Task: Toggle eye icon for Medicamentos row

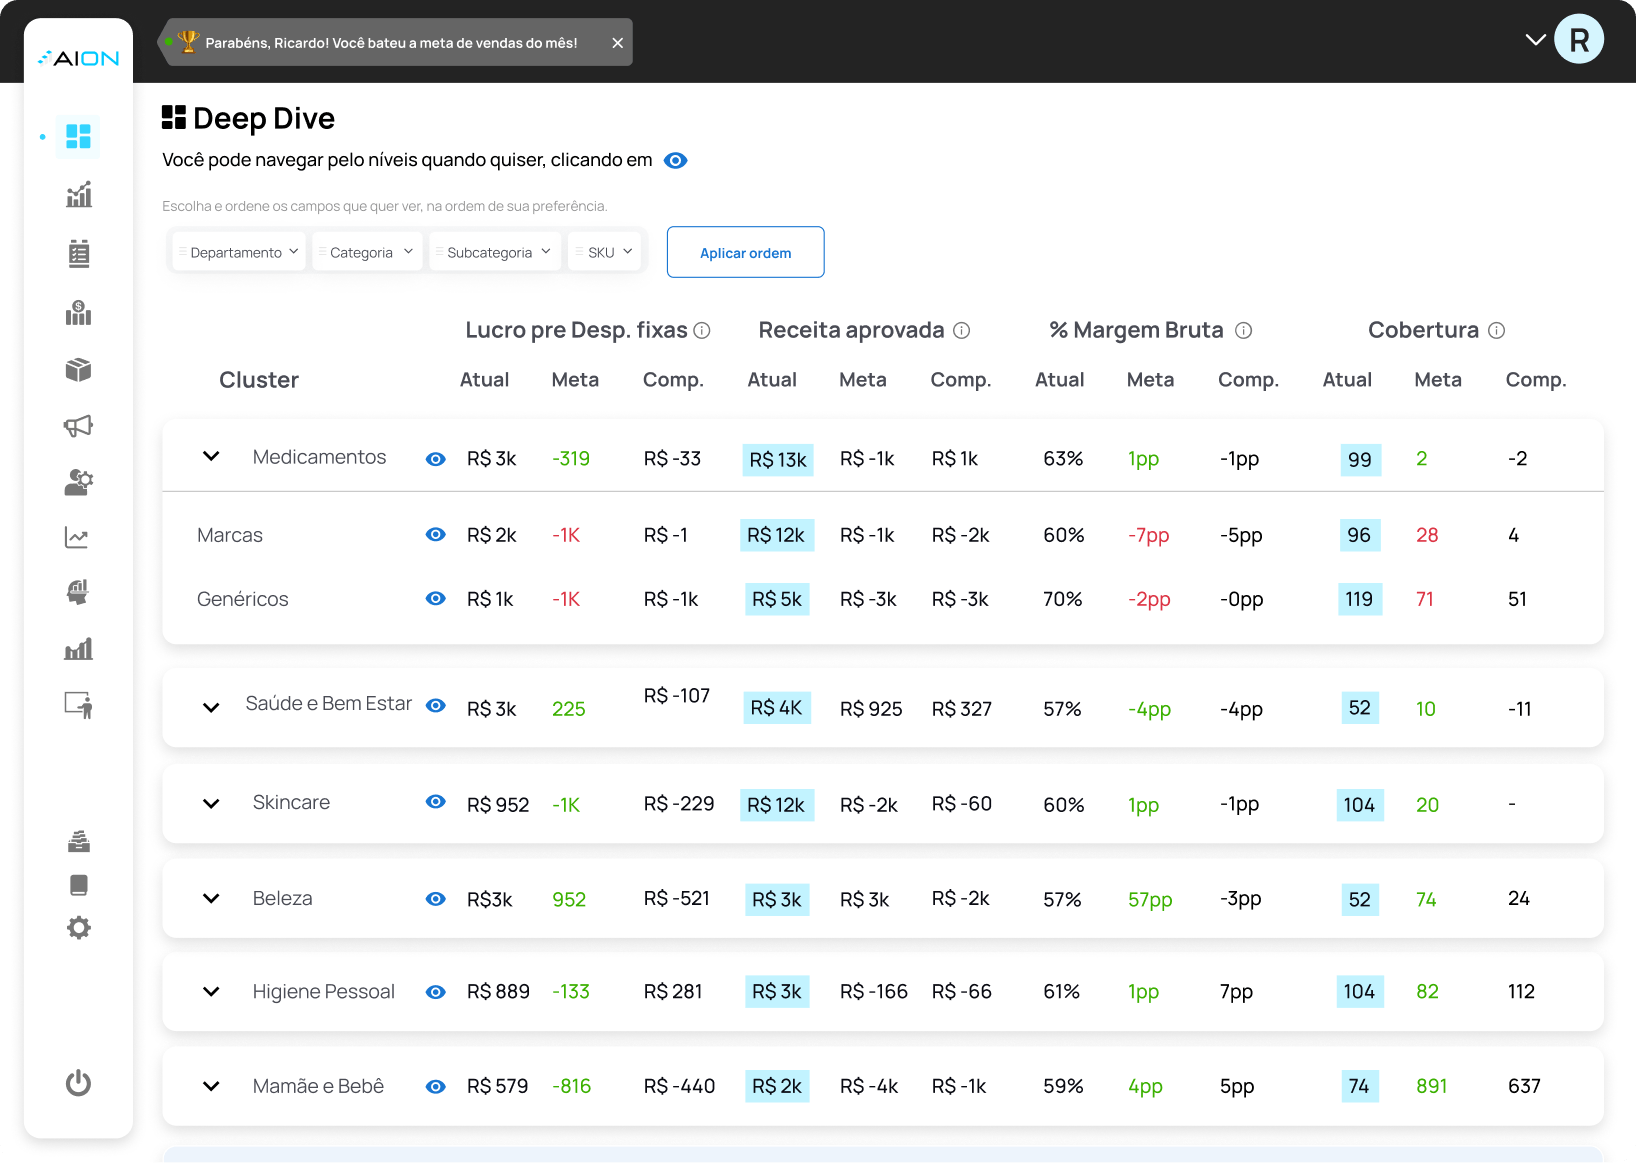Action: [x=435, y=459]
